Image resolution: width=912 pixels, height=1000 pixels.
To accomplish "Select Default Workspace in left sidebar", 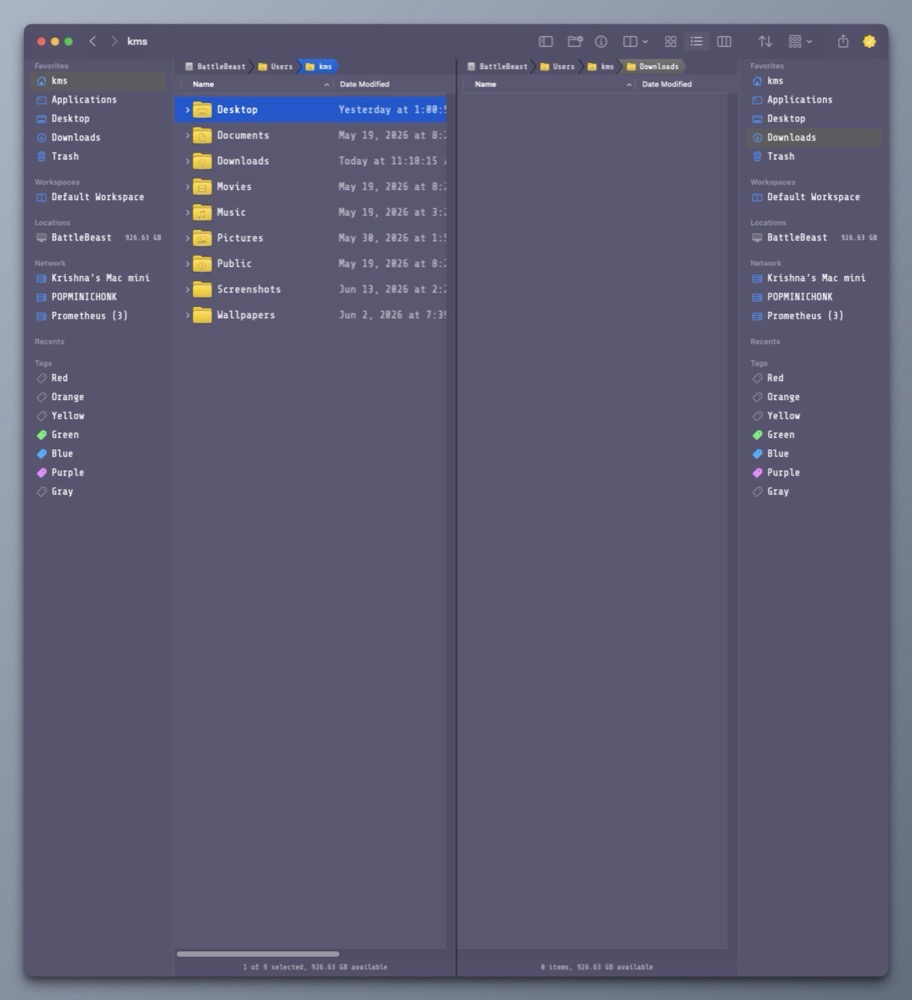I will tap(98, 197).
